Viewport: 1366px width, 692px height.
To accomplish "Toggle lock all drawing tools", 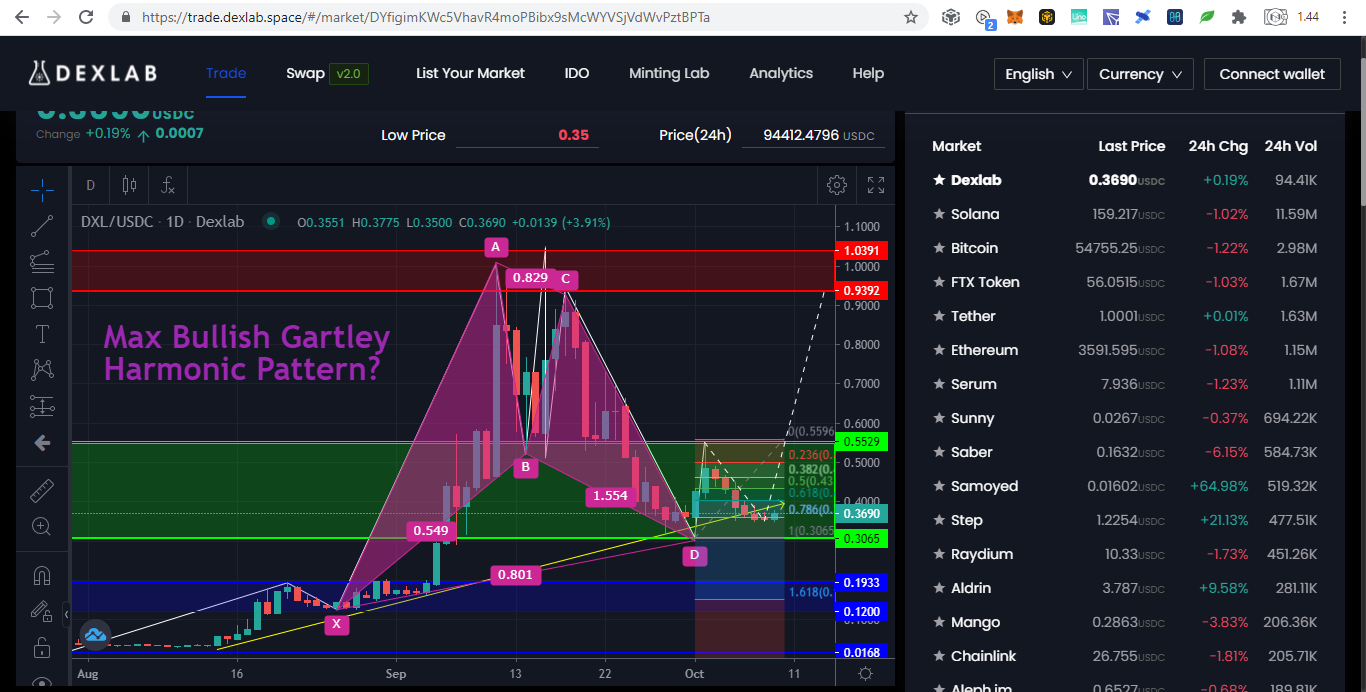I will click(x=42, y=647).
